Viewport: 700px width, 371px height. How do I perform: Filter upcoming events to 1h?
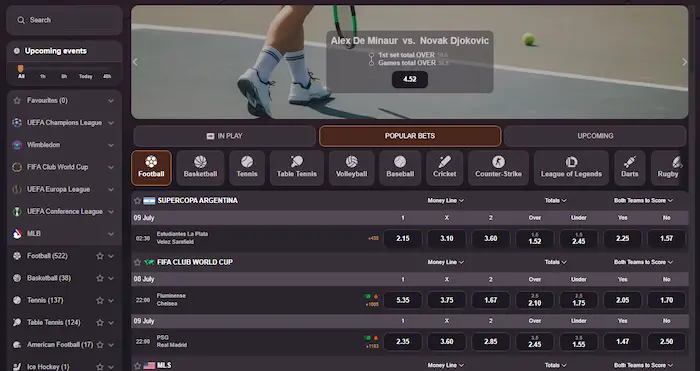[x=43, y=76]
